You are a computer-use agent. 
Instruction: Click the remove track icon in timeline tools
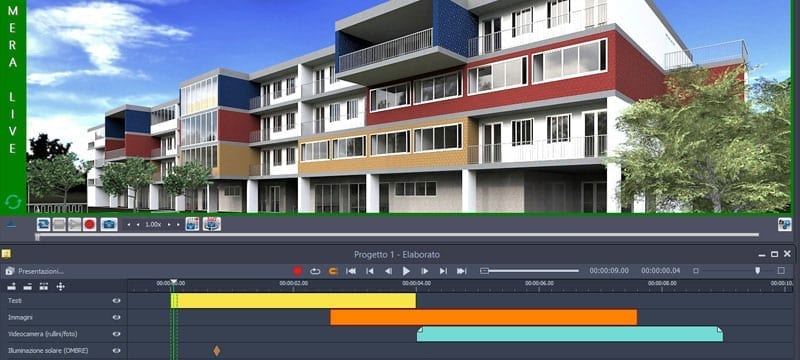coord(28,287)
